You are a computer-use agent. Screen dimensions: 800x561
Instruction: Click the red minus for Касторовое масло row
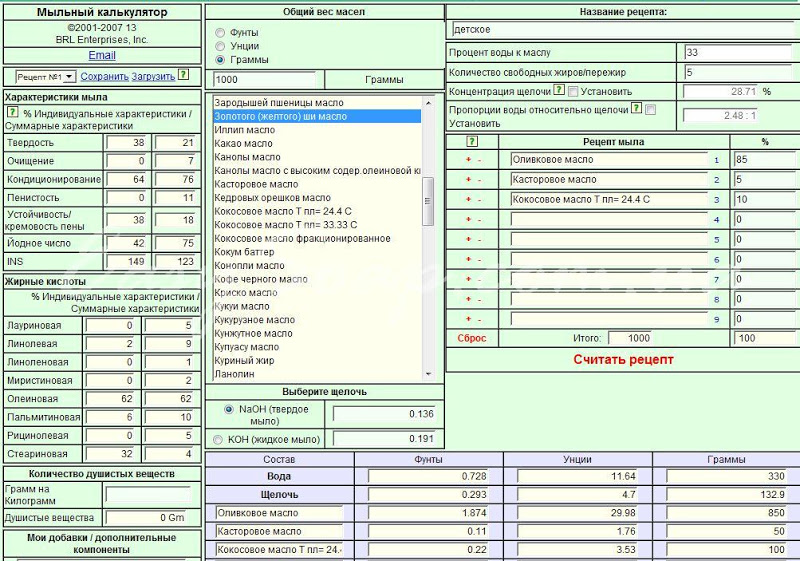tap(479, 180)
